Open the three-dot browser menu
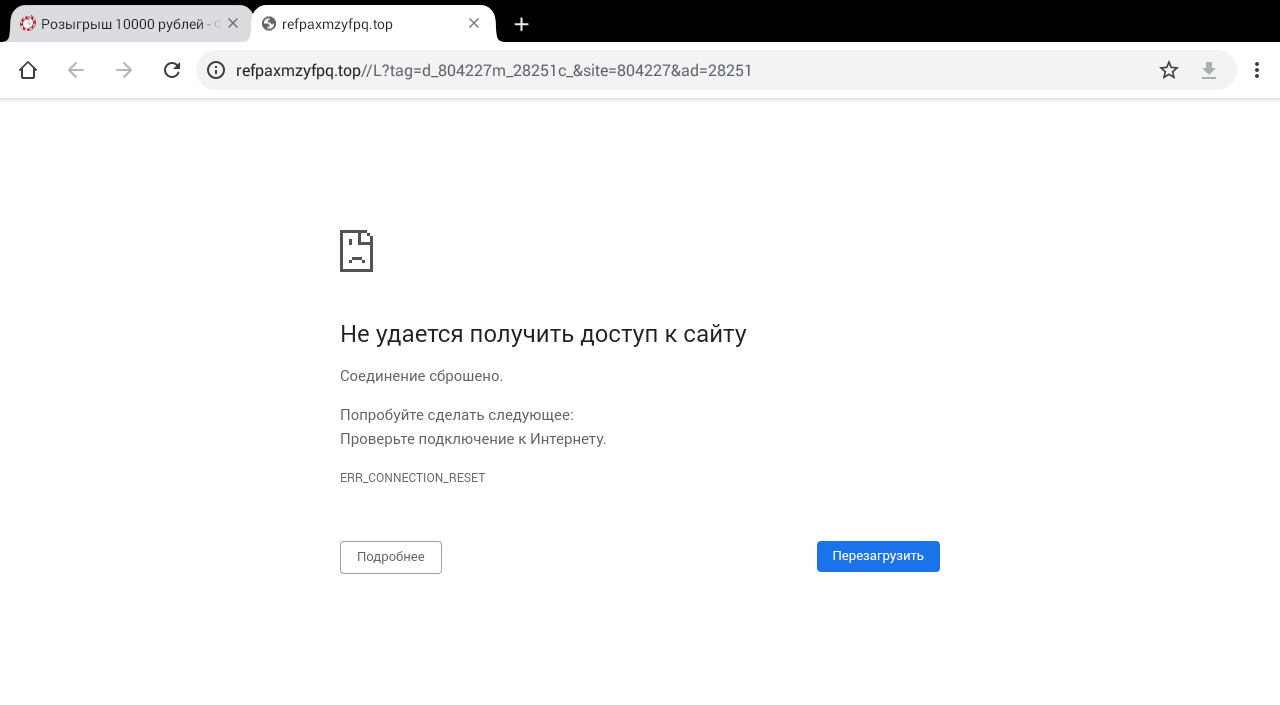Screen dimensions: 1280x705 1257,70
